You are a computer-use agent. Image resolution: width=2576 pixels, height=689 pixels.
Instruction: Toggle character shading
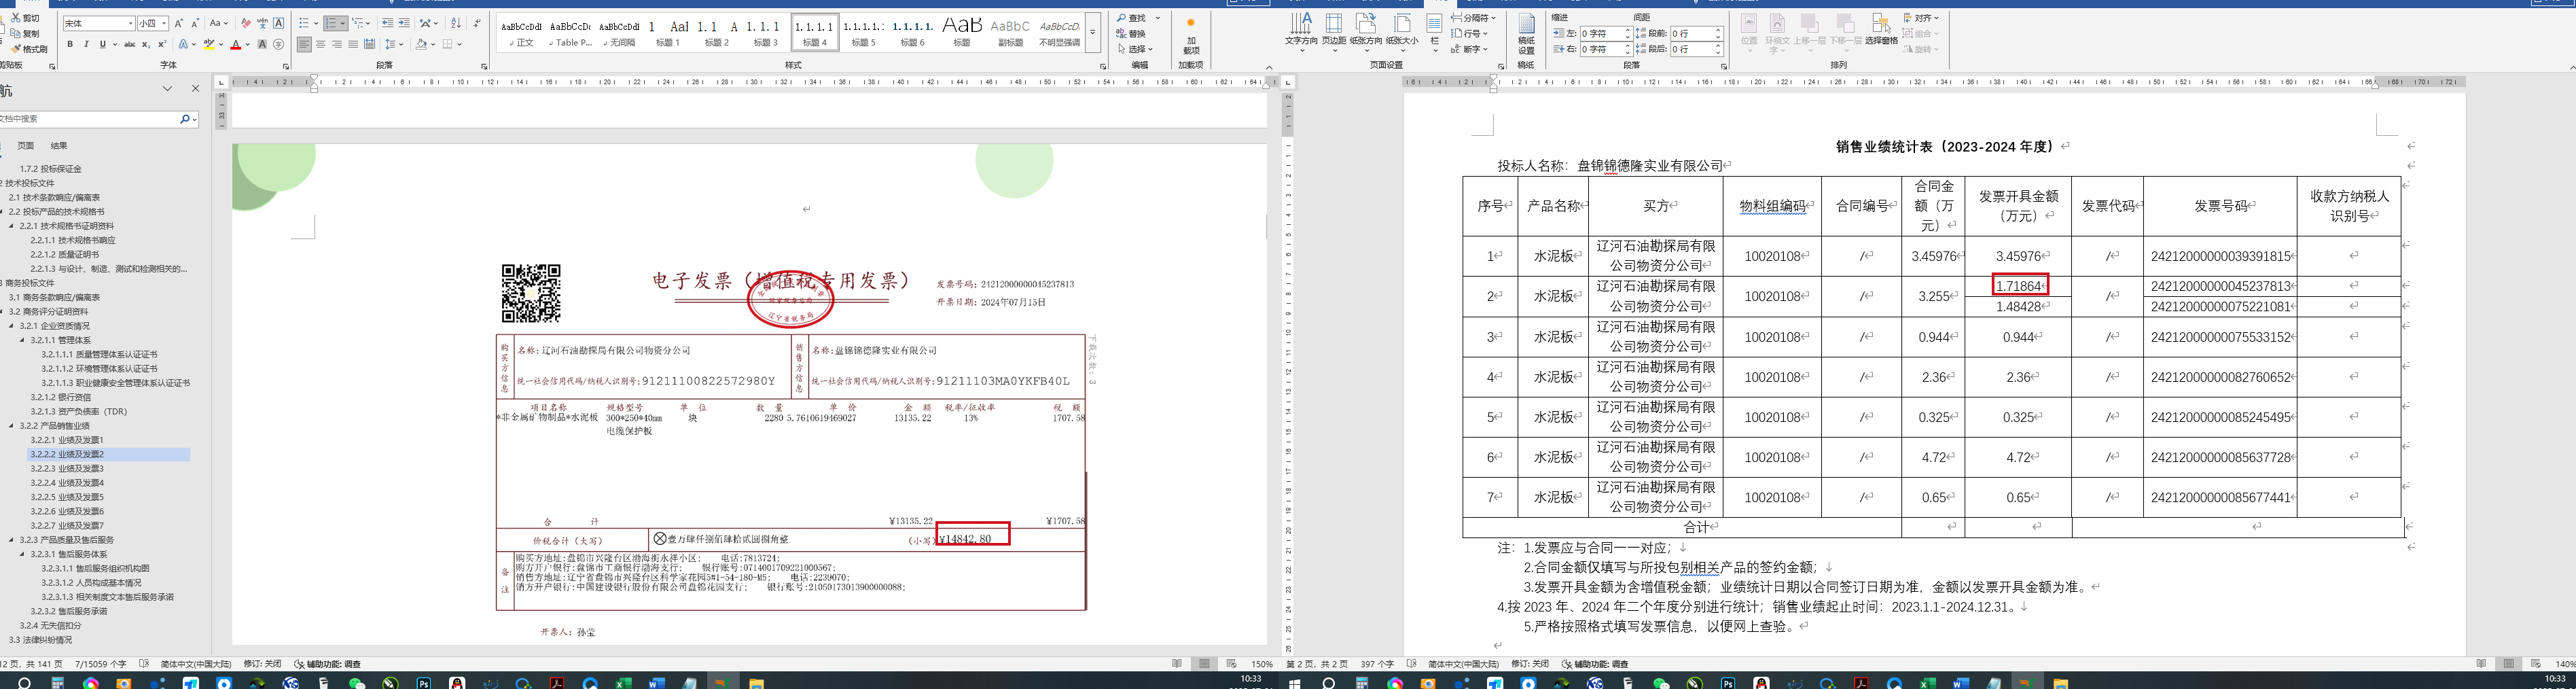click(262, 44)
